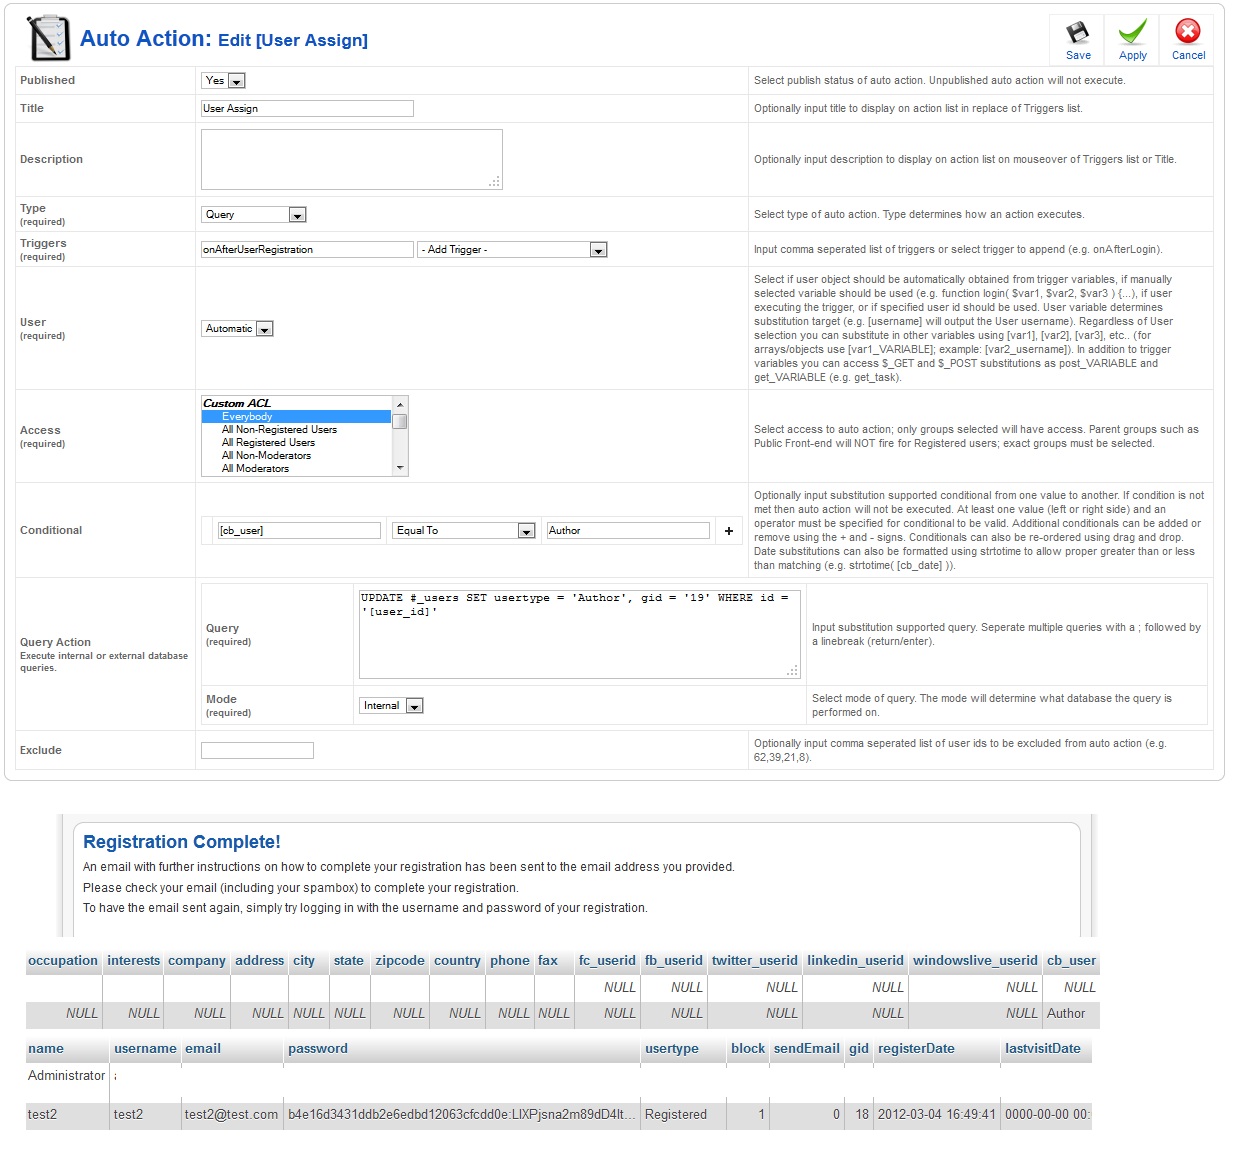Click the Registered usertype cell

click(x=676, y=1115)
